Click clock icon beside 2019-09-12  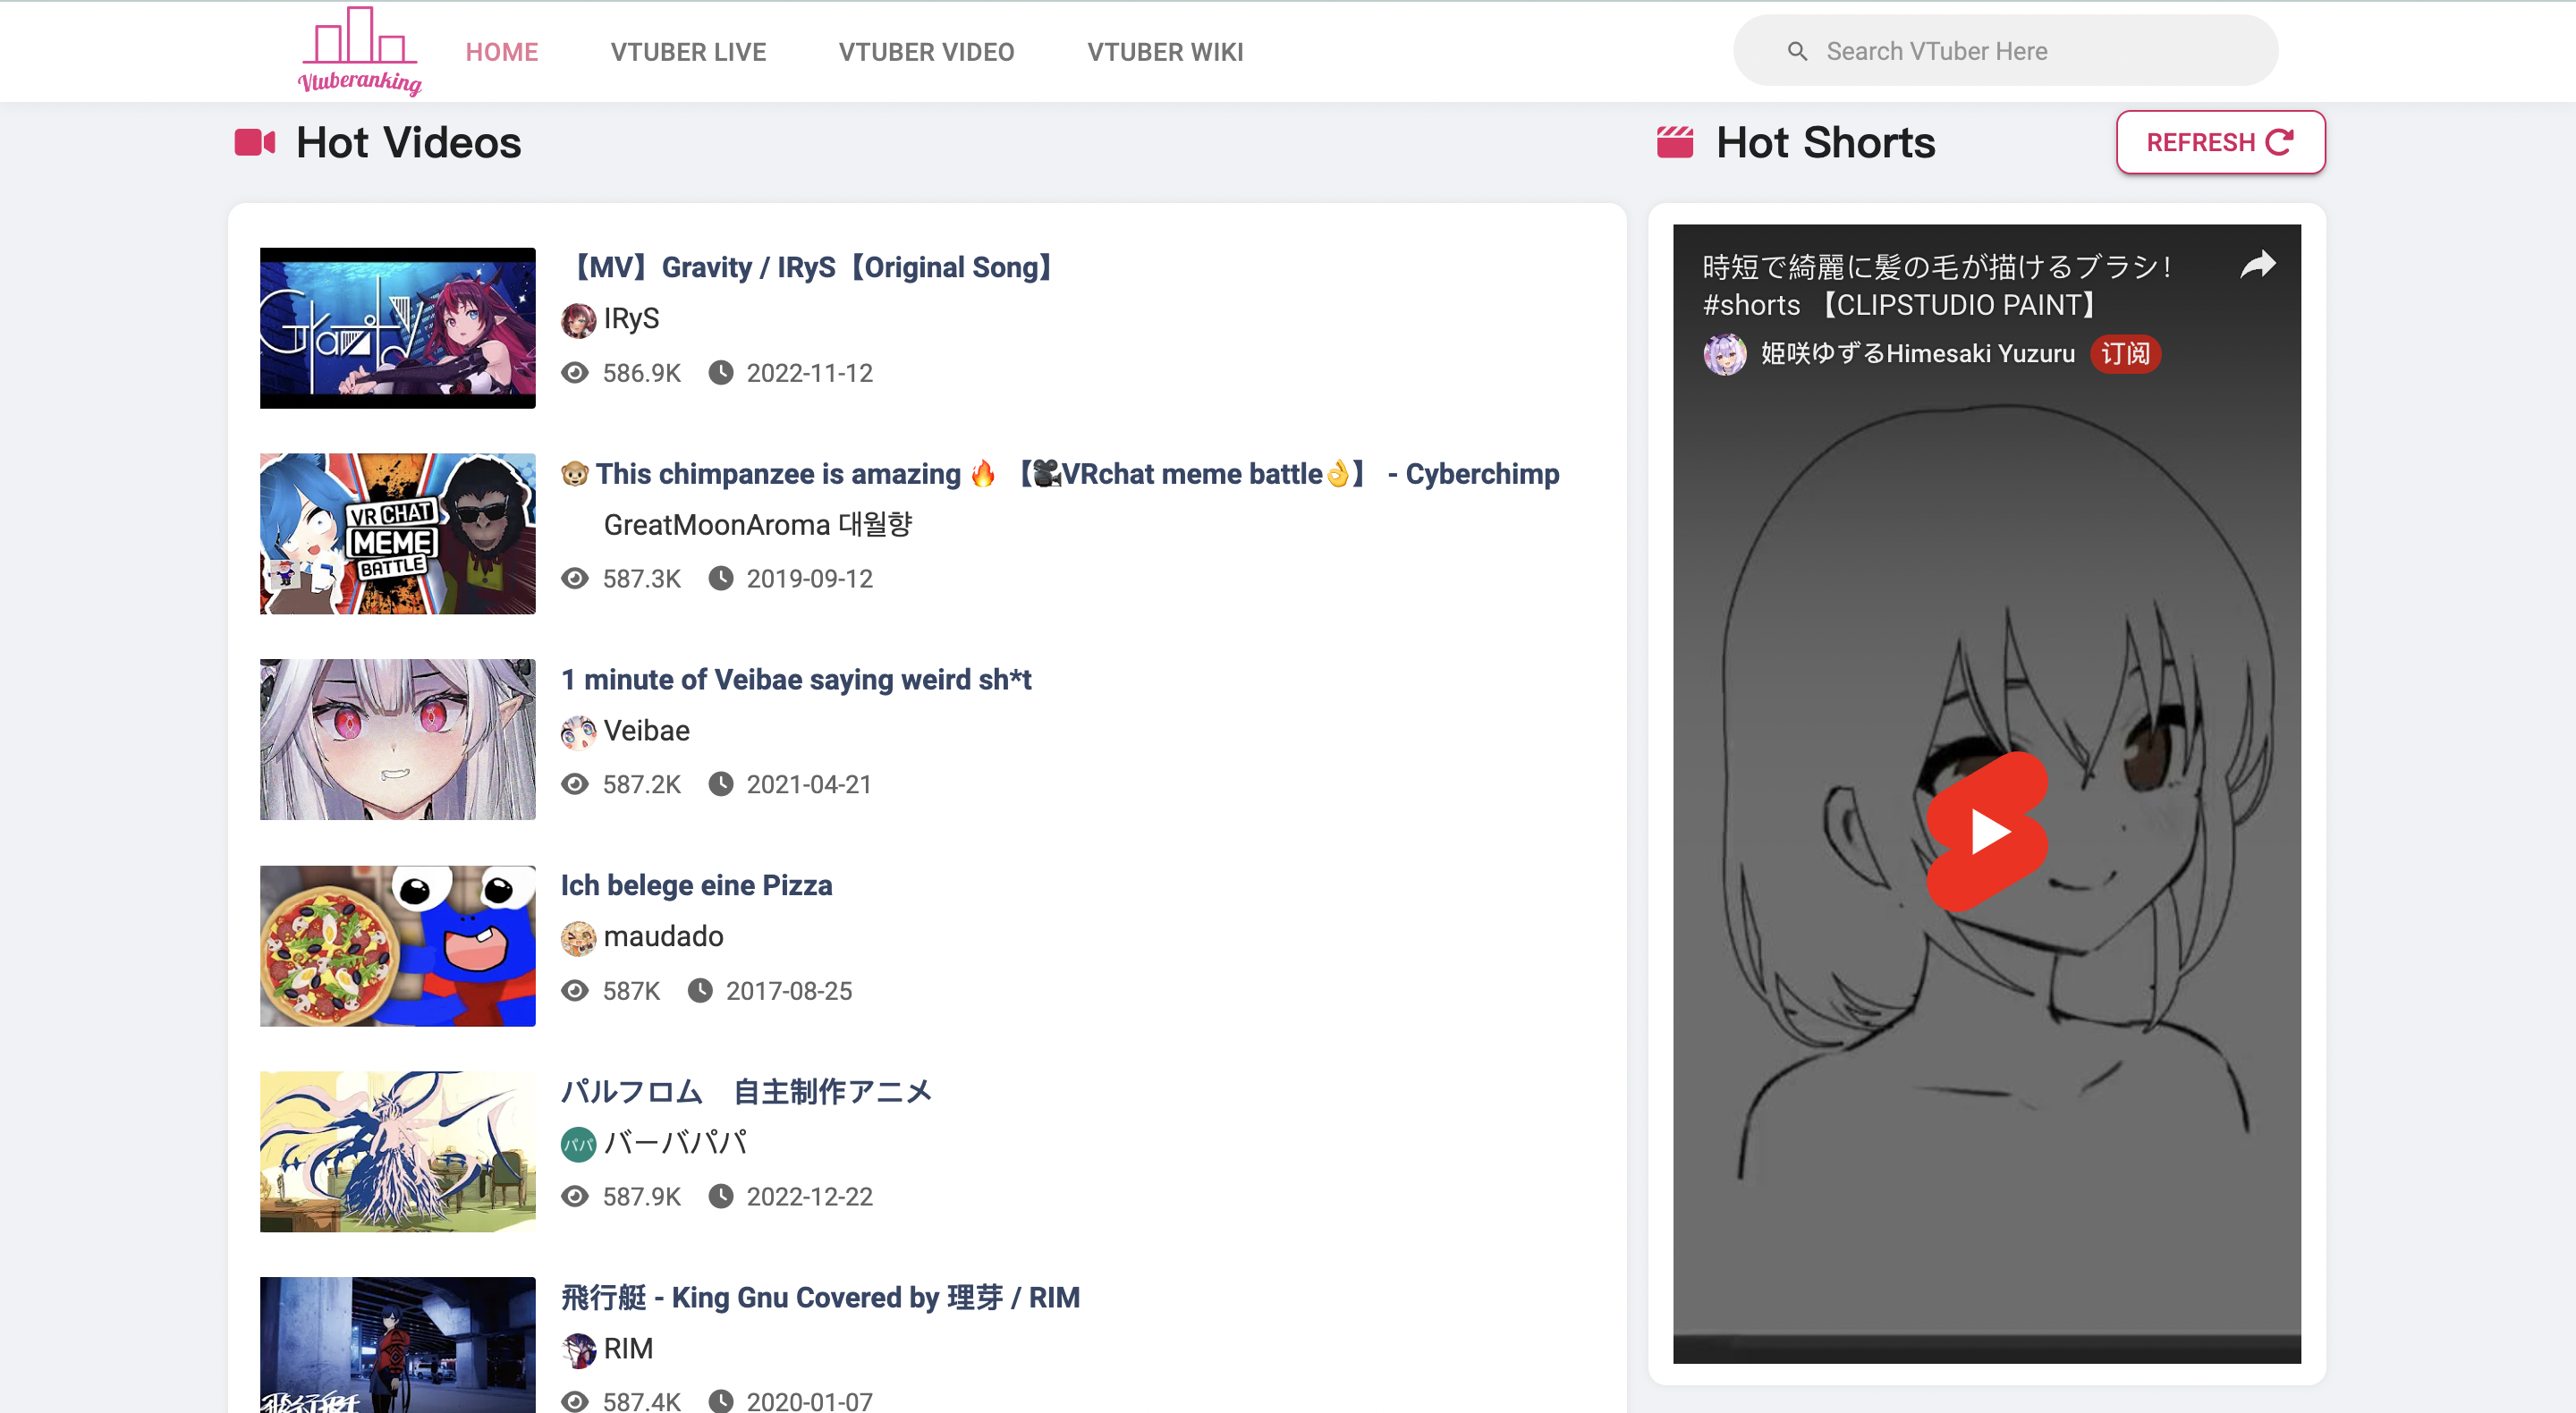[x=720, y=579]
